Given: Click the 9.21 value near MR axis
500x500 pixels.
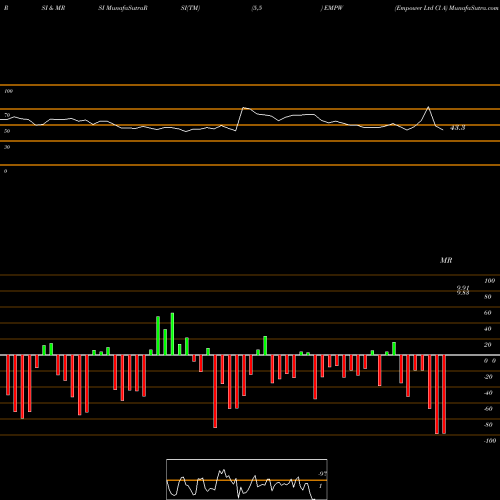Looking at the screenshot, I should [x=463, y=288].
